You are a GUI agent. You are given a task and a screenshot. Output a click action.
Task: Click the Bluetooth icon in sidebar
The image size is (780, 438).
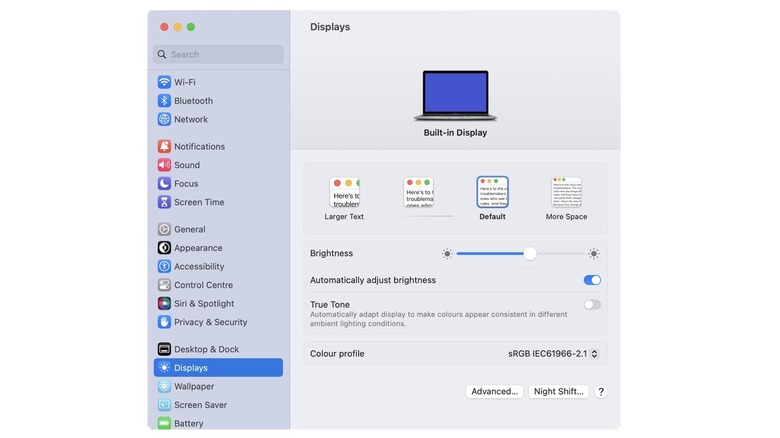164,101
